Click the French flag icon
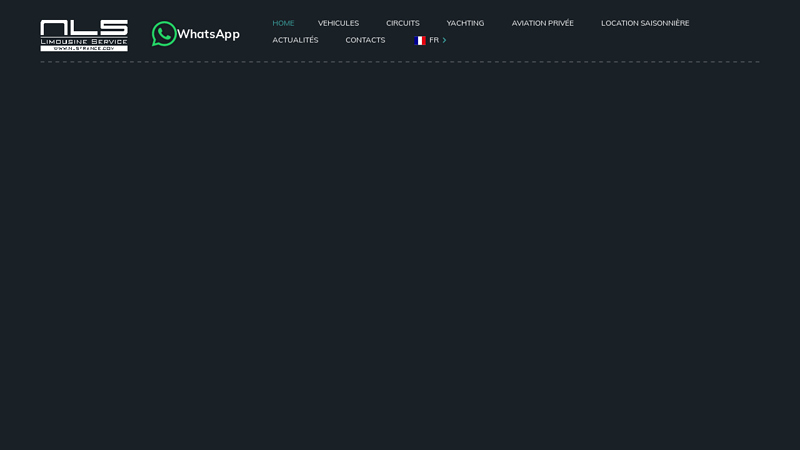This screenshot has width=800, height=450. pos(419,40)
